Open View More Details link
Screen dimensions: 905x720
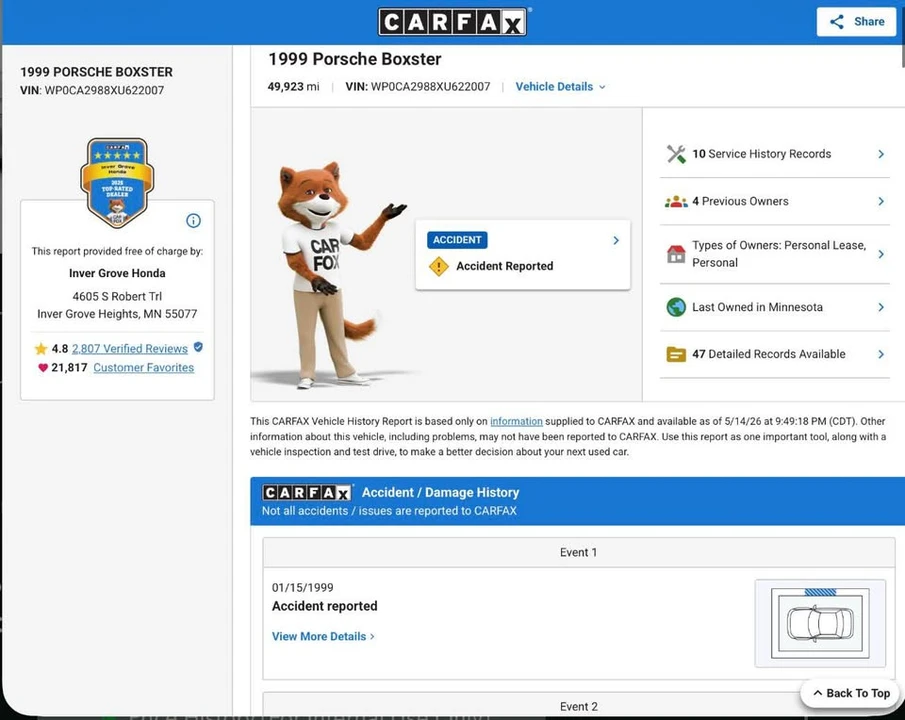[x=323, y=636]
